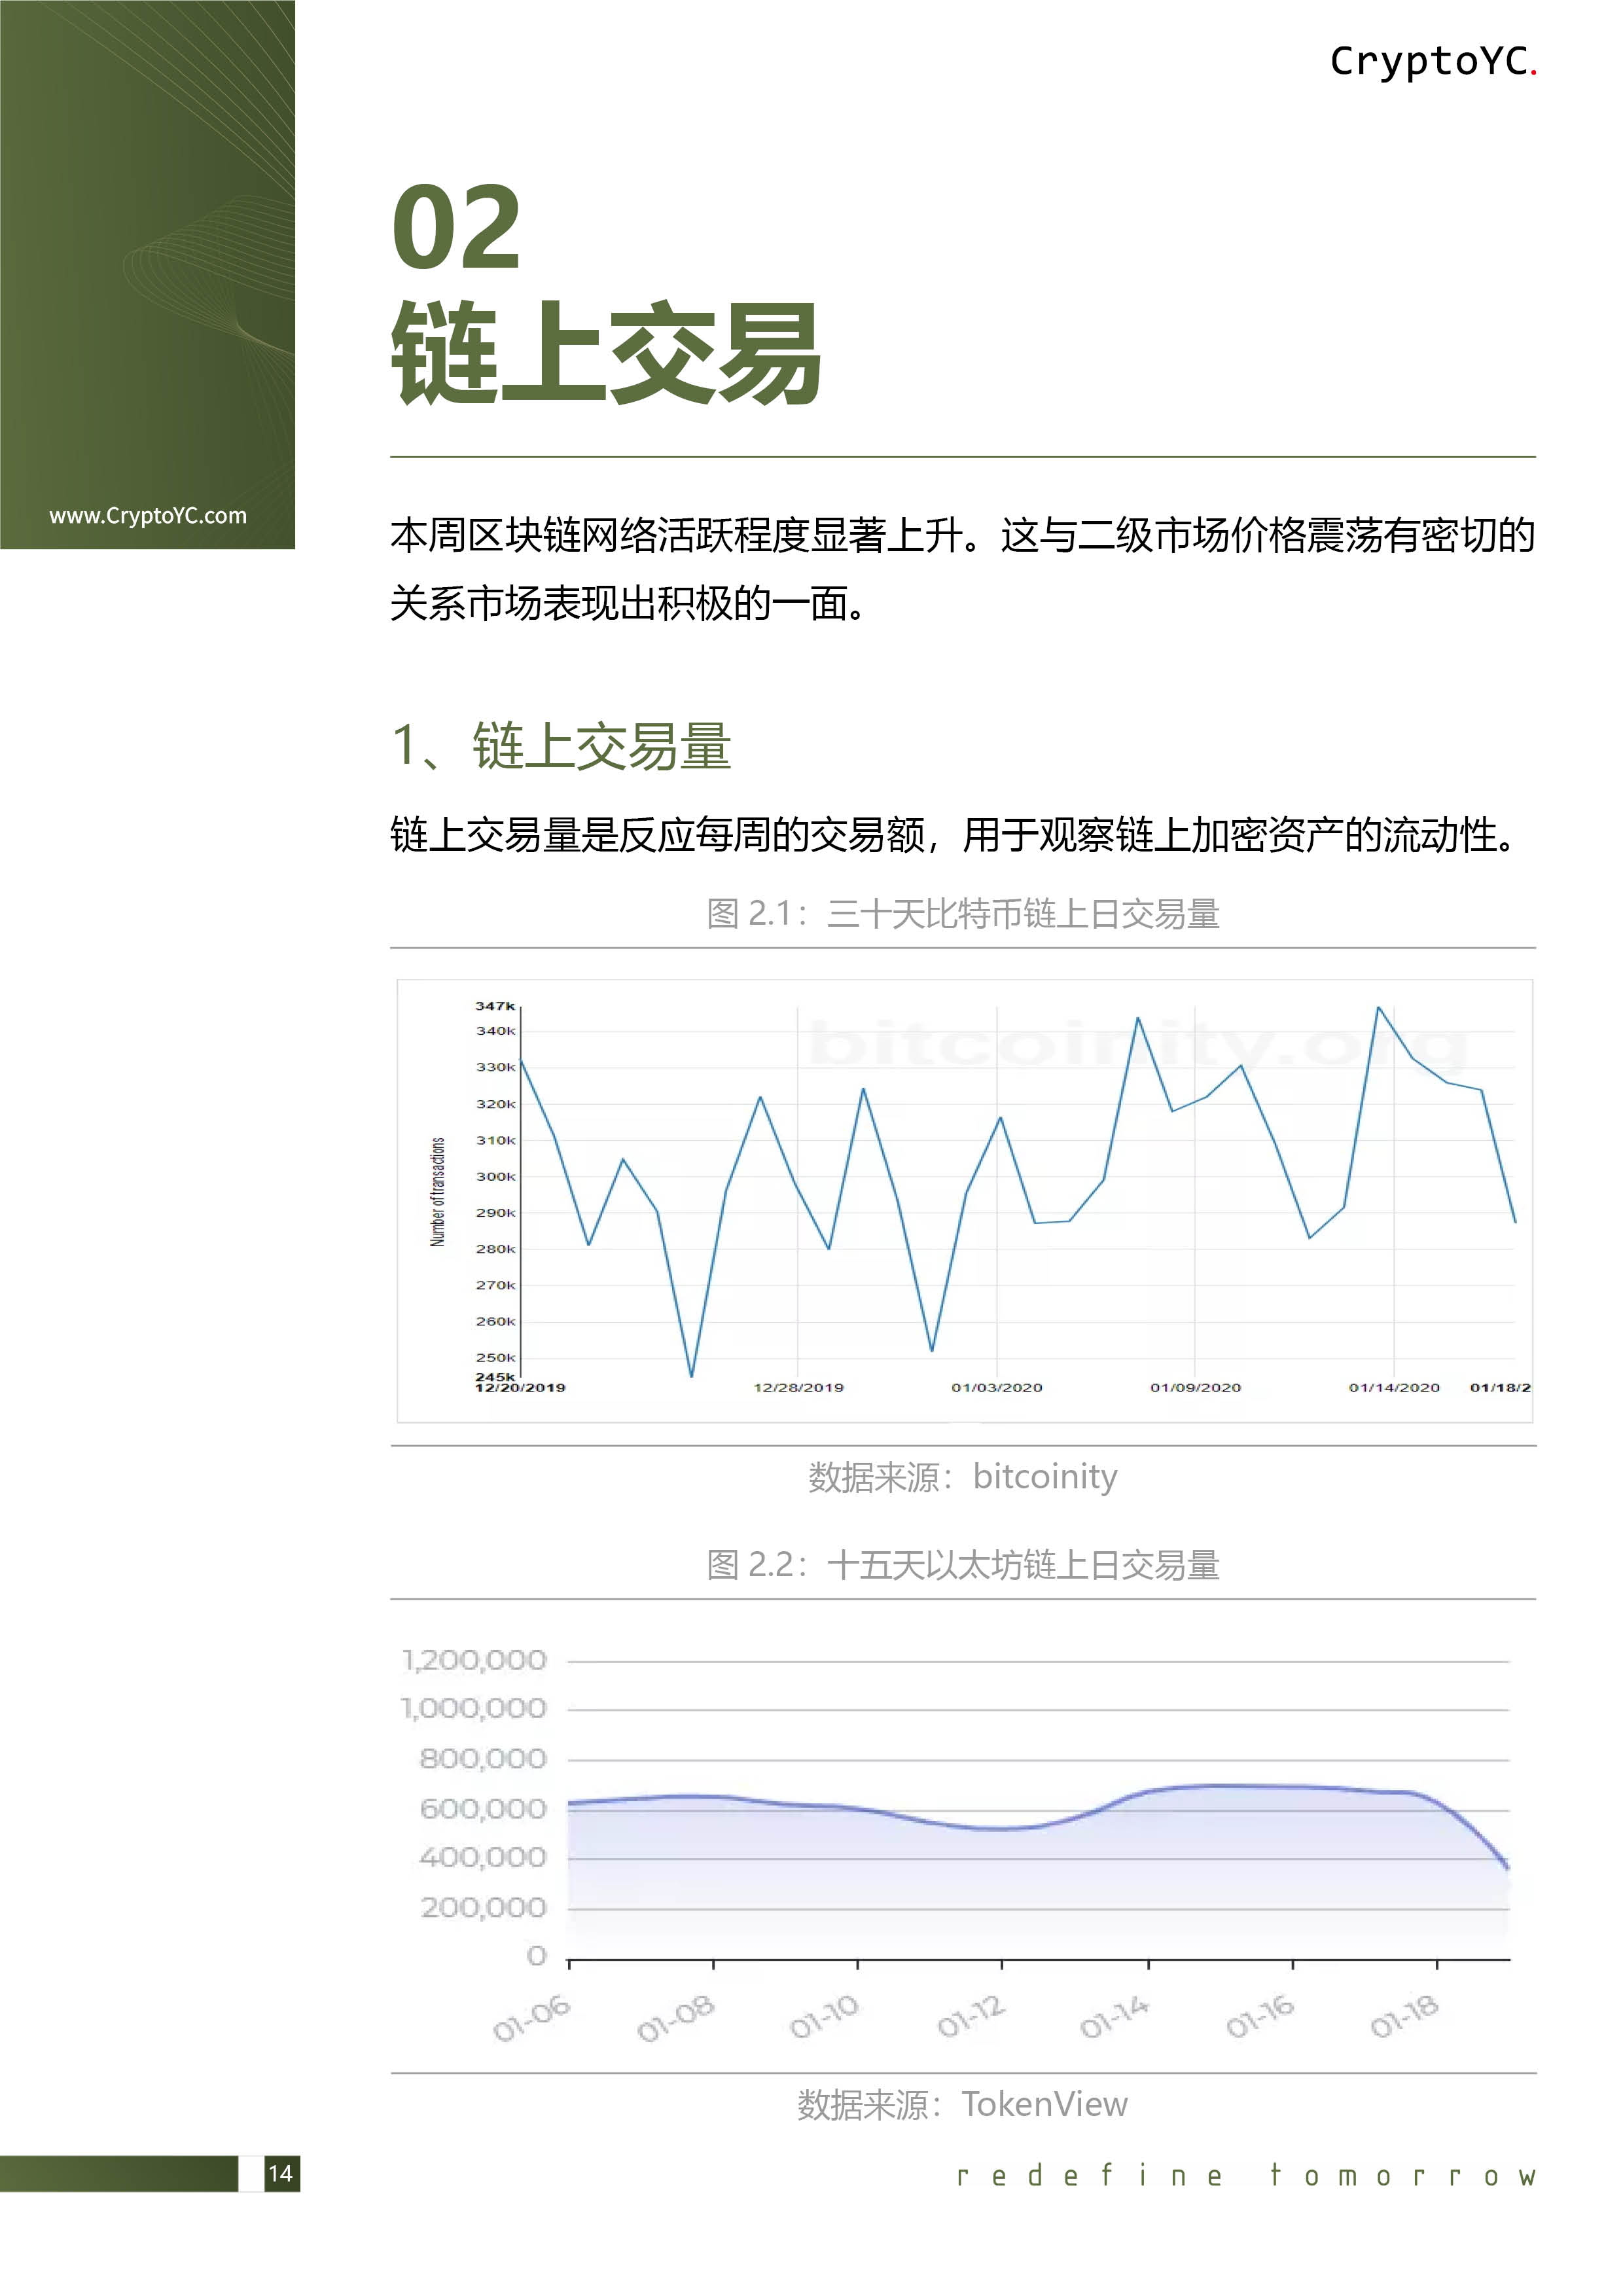
Task: Click the '600,000' y-axis label
Action: 483,1809
